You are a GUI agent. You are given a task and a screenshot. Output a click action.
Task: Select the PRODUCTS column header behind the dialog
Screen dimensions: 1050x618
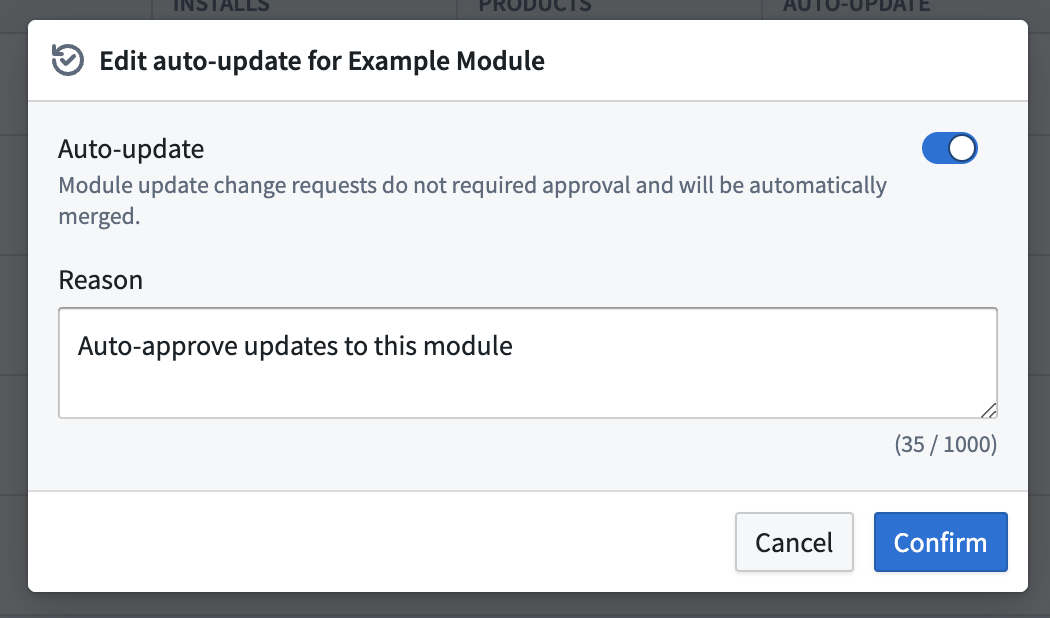[534, 6]
